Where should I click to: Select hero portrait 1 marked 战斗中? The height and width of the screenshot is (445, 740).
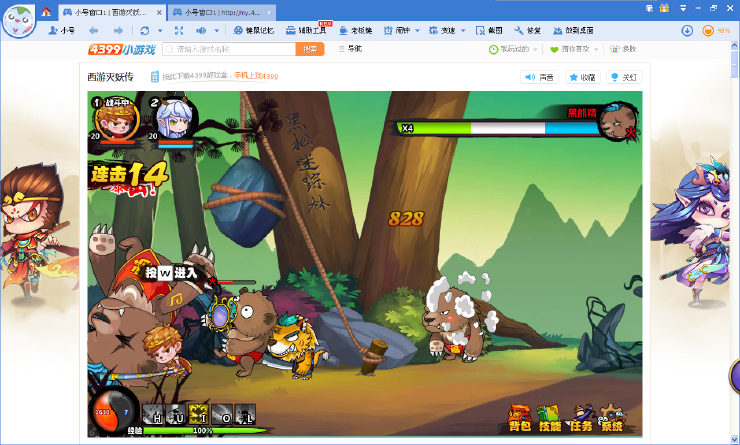click(116, 119)
